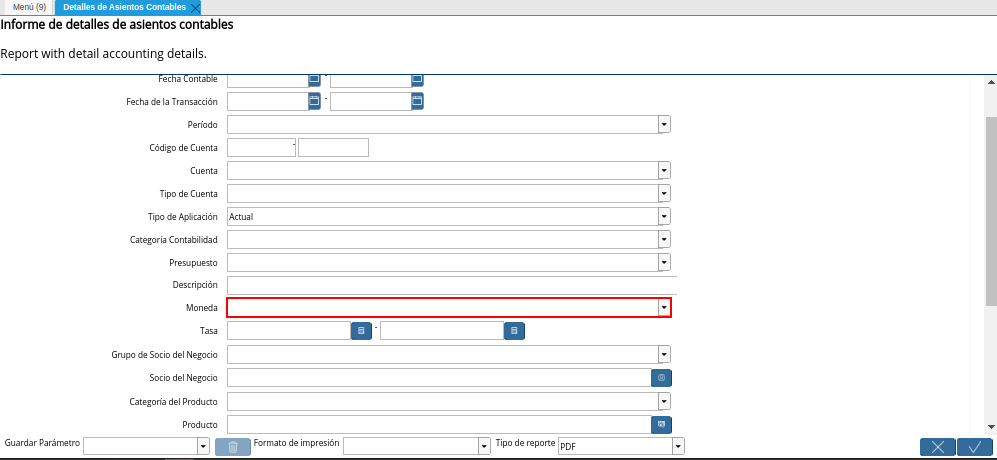
Task: Click the Moneda field label
Action: [x=202, y=308]
